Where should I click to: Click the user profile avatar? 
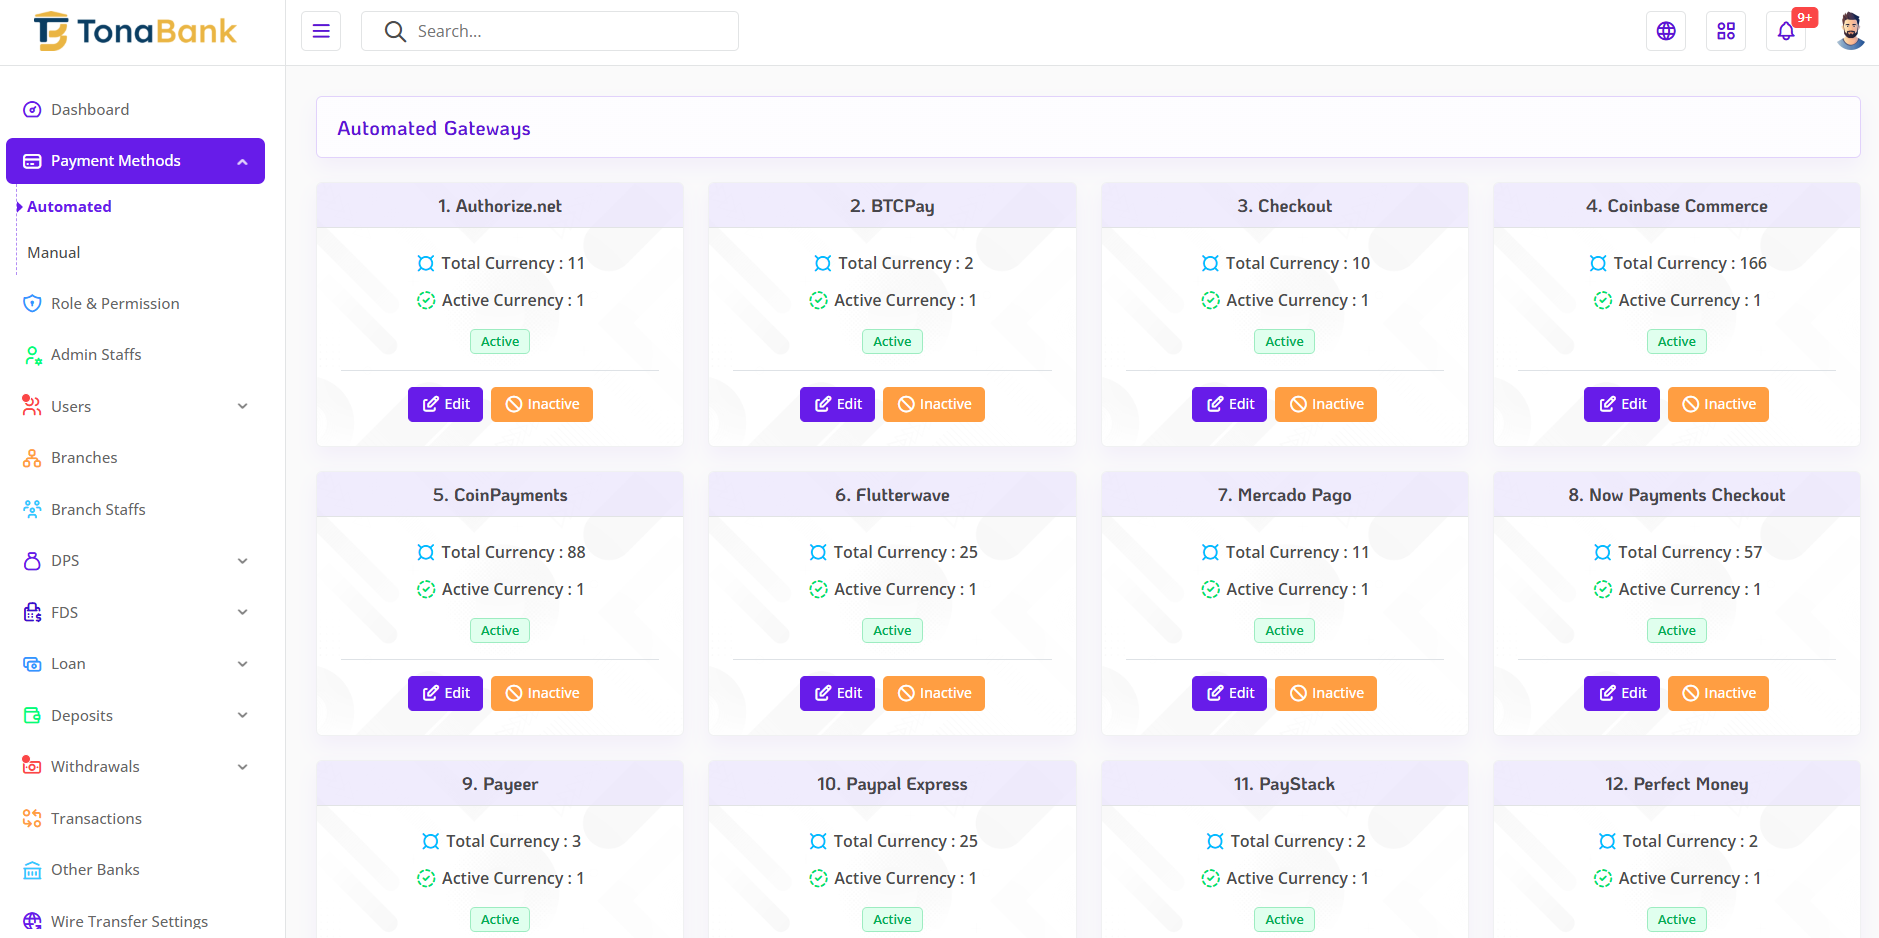click(1850, 31)
